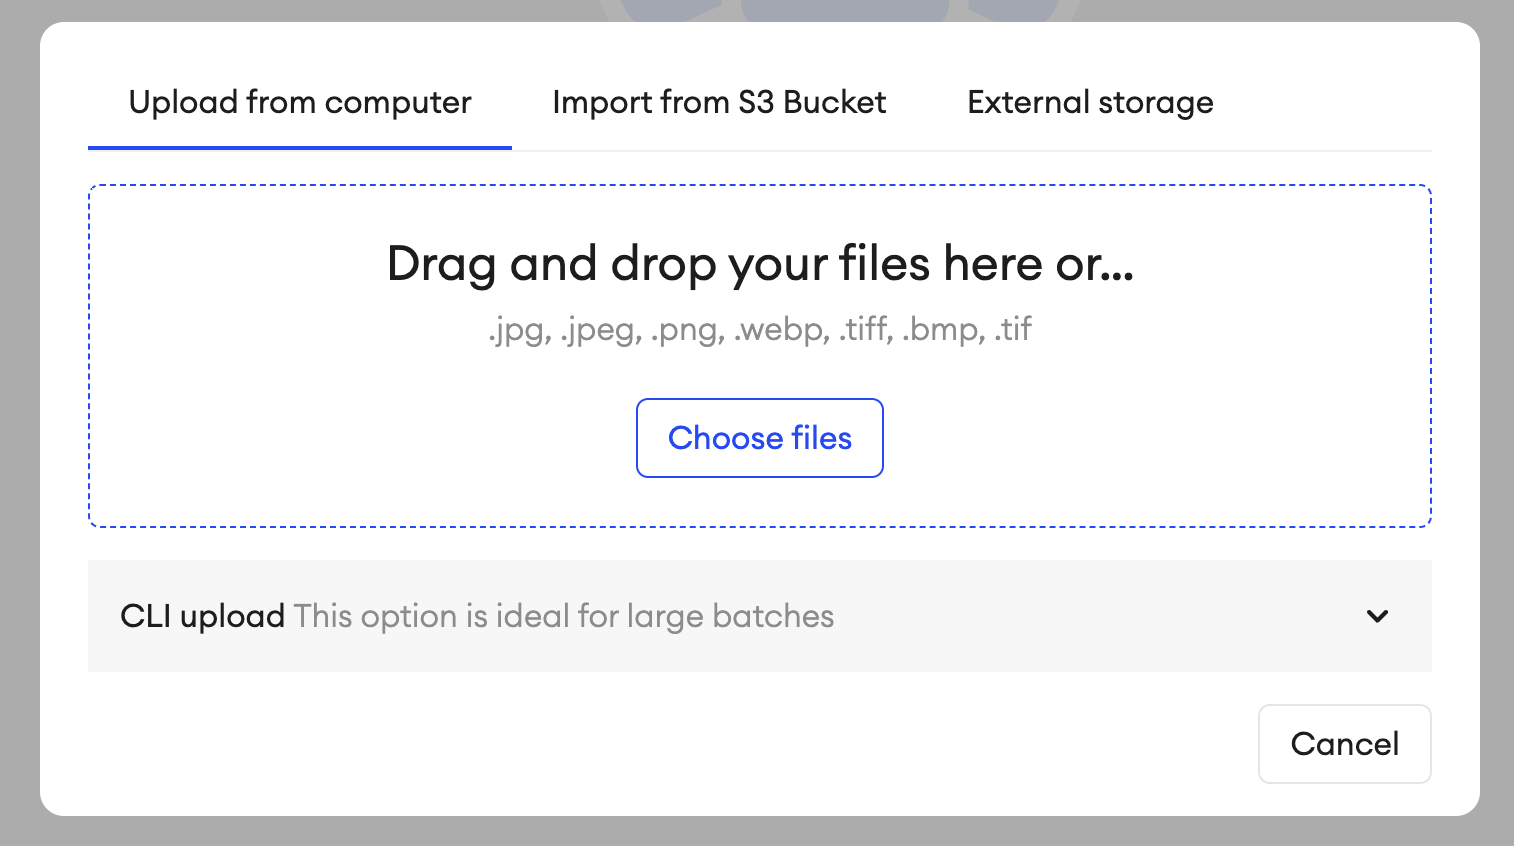
Task: Click the '.tif' extension ending the formats line
Action: click(x=1014, y=329)
